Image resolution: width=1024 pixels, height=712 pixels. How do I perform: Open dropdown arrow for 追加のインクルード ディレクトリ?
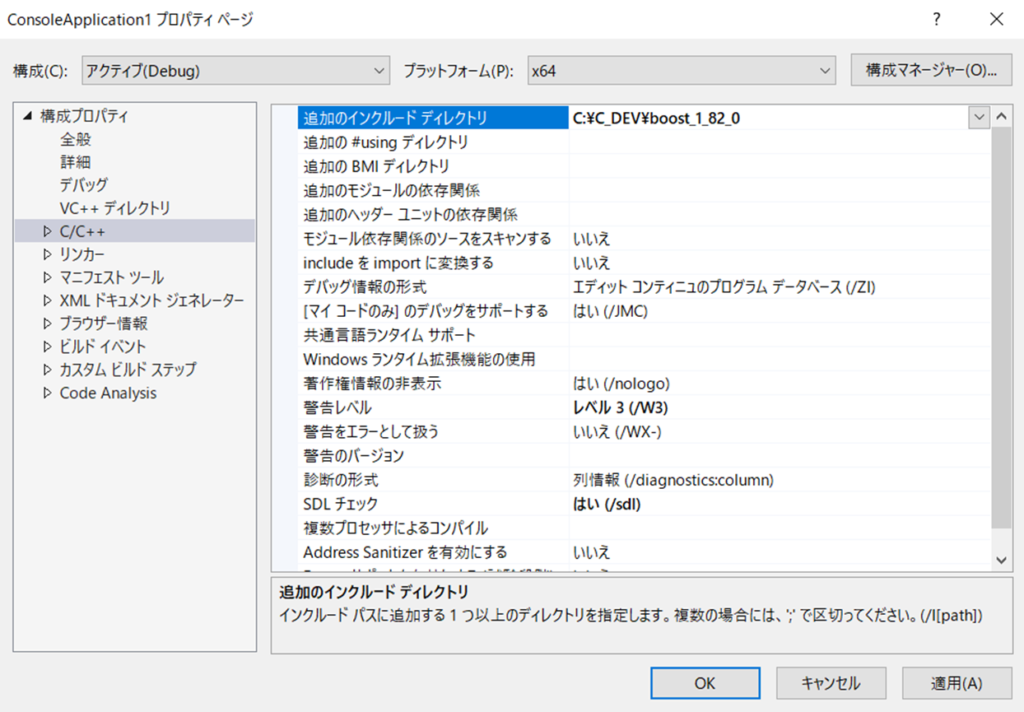coord(979,118)
